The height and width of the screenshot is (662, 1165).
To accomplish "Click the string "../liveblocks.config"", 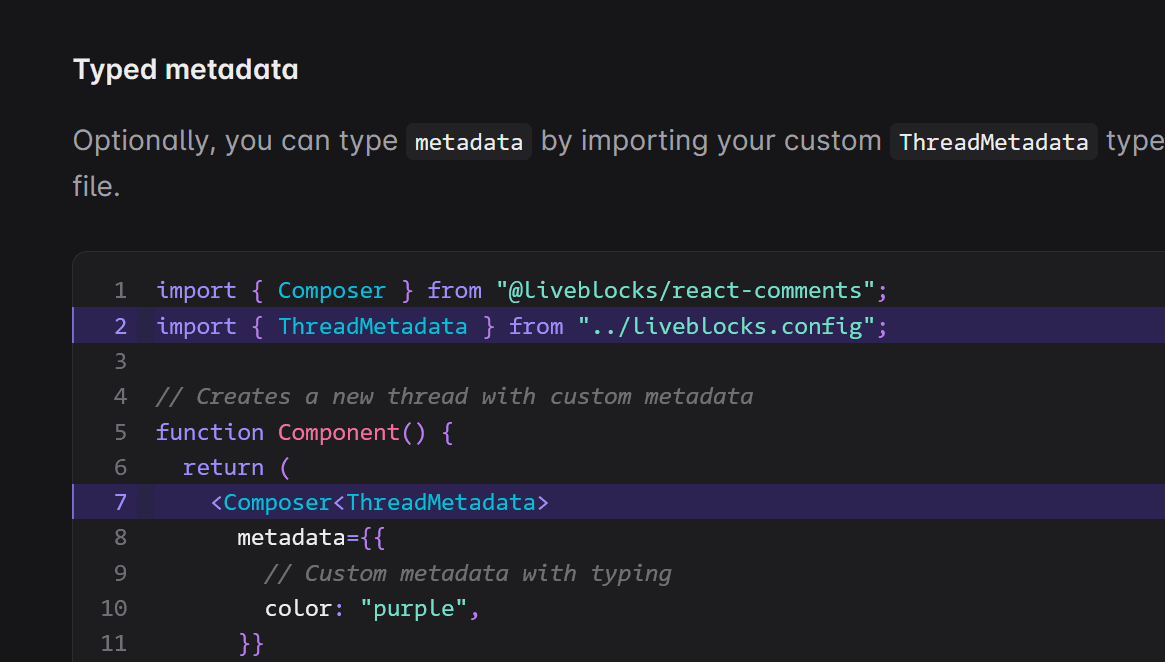I will [x=727, y=326].
